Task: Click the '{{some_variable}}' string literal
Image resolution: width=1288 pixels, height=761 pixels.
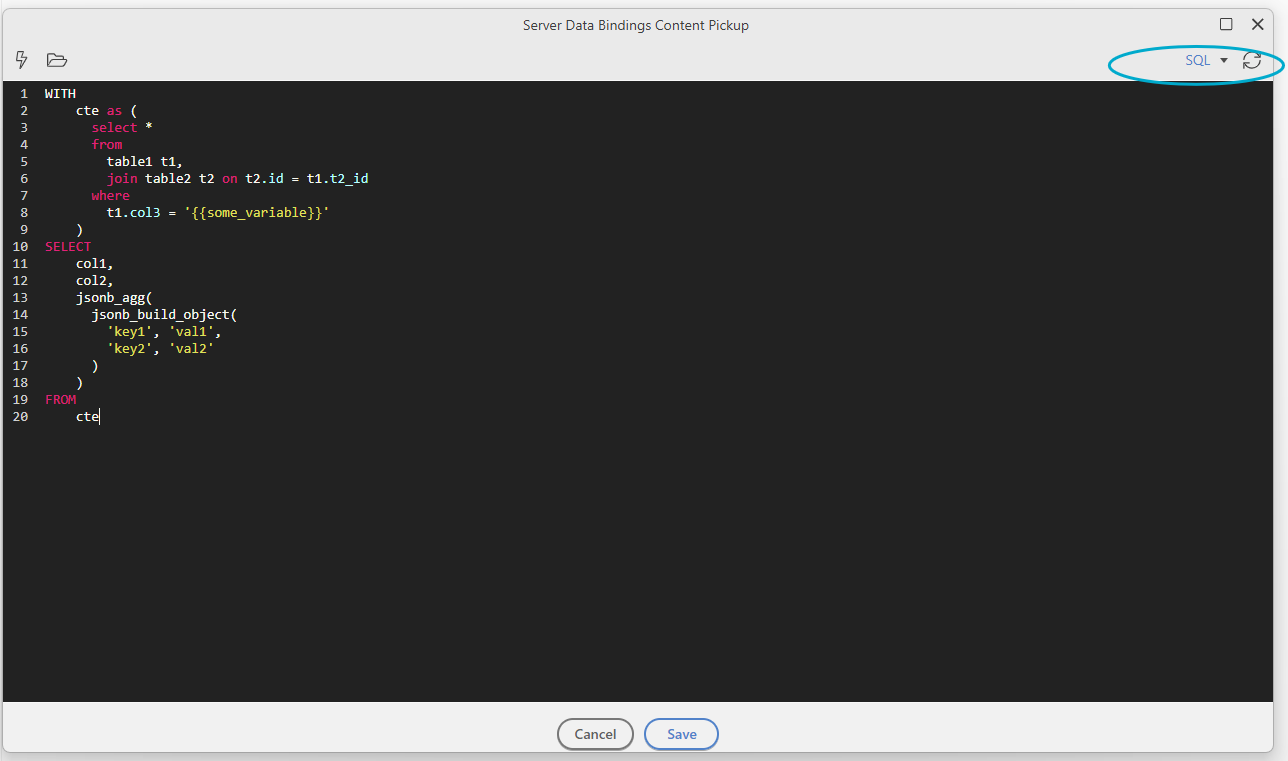Action: point(257,213)
